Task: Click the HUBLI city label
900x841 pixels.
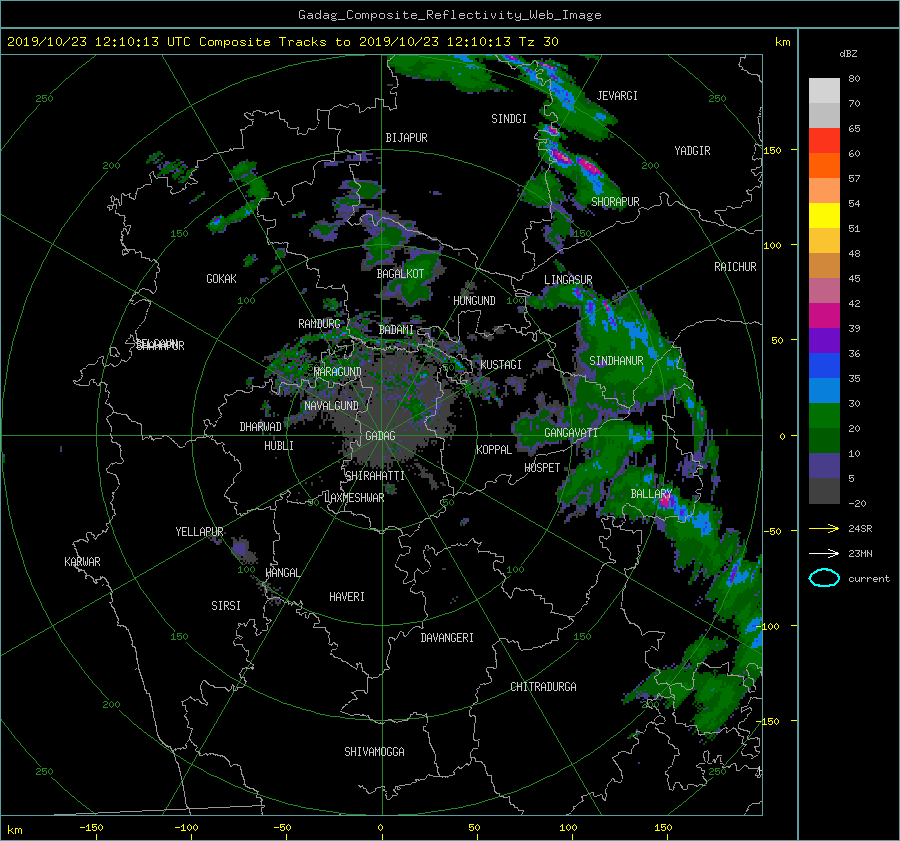Action: pos(279,445)
